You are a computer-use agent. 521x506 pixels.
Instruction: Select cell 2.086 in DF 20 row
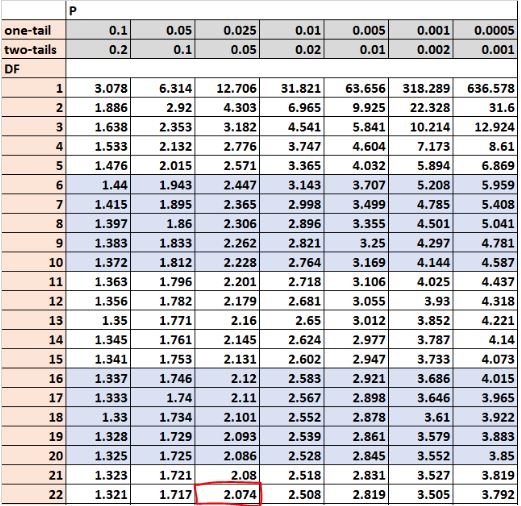(x=227, y=456)
